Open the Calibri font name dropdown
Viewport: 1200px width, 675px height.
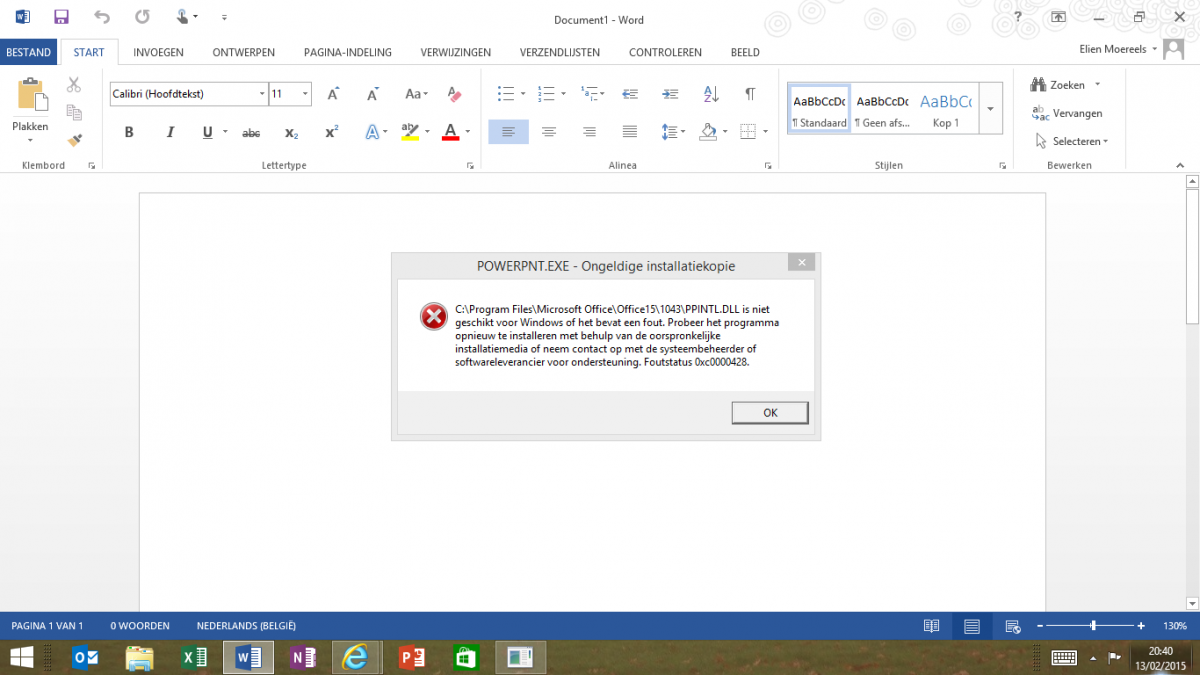click(262, 94)
